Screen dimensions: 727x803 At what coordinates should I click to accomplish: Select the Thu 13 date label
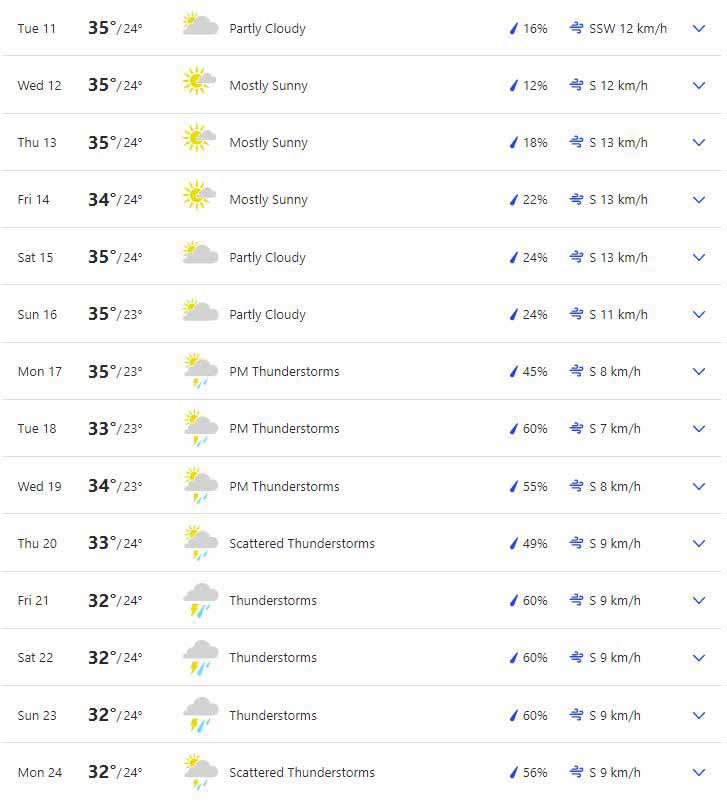click(x=37, y=142)
